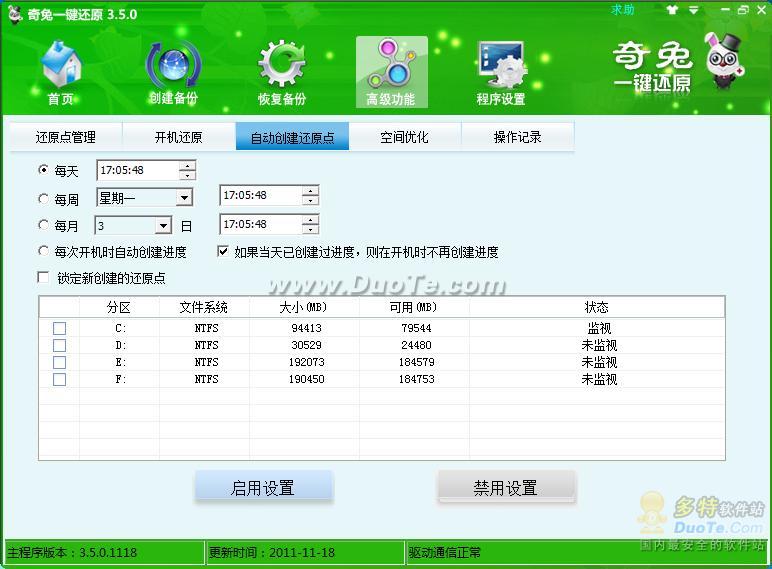Increase daily time with up spinner
Viewport: 772px width, 569px height.
click(187, 166)
